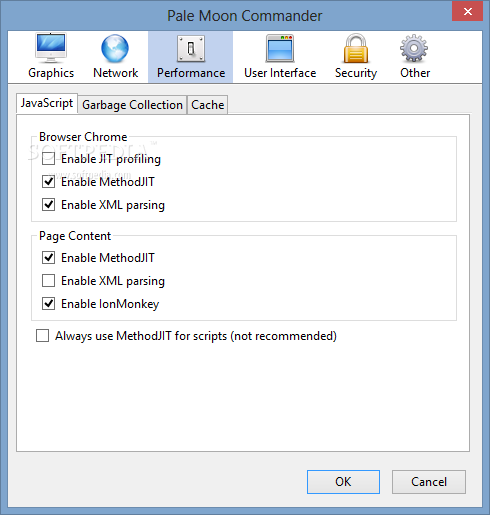Viewport: 490px width, 515px height.
Task: Click the User Interface label text
Action: [280, 73]
